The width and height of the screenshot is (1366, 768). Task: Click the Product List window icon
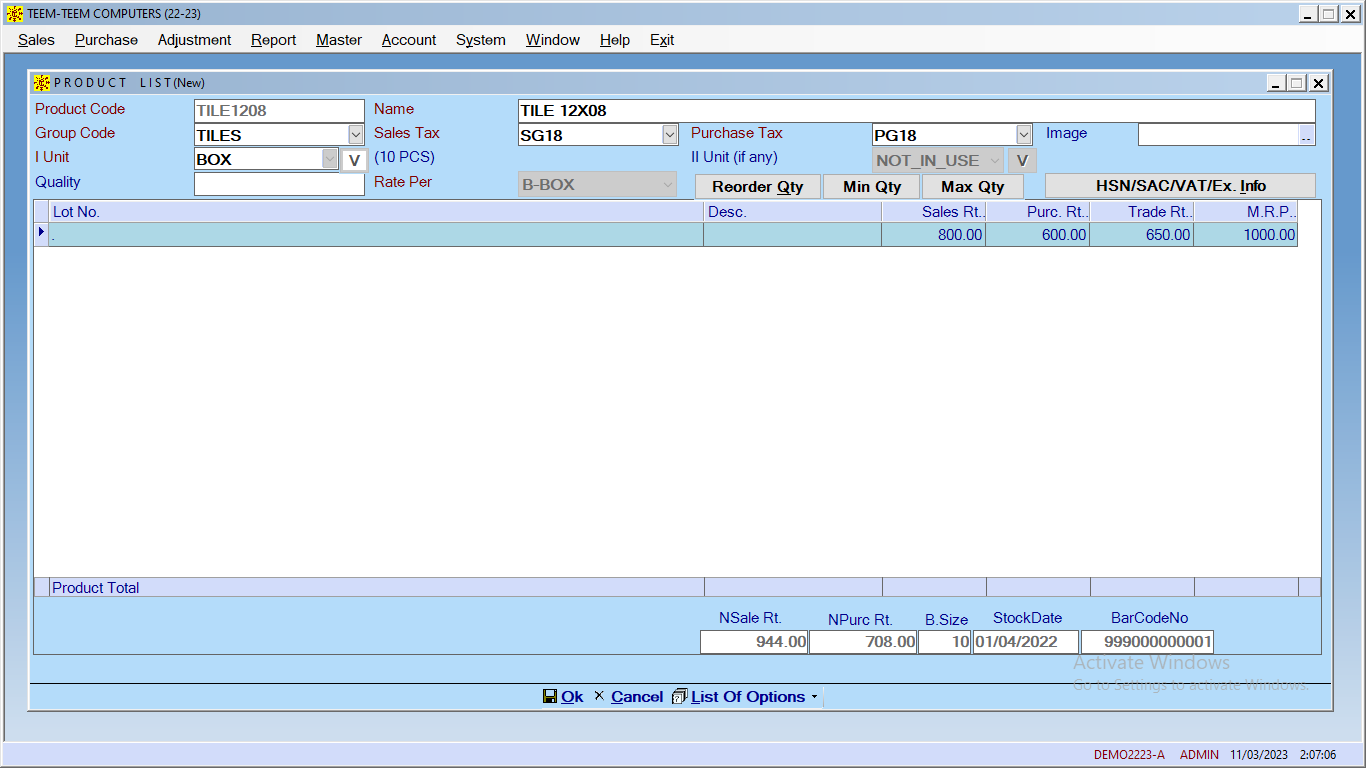coord(42,83)
